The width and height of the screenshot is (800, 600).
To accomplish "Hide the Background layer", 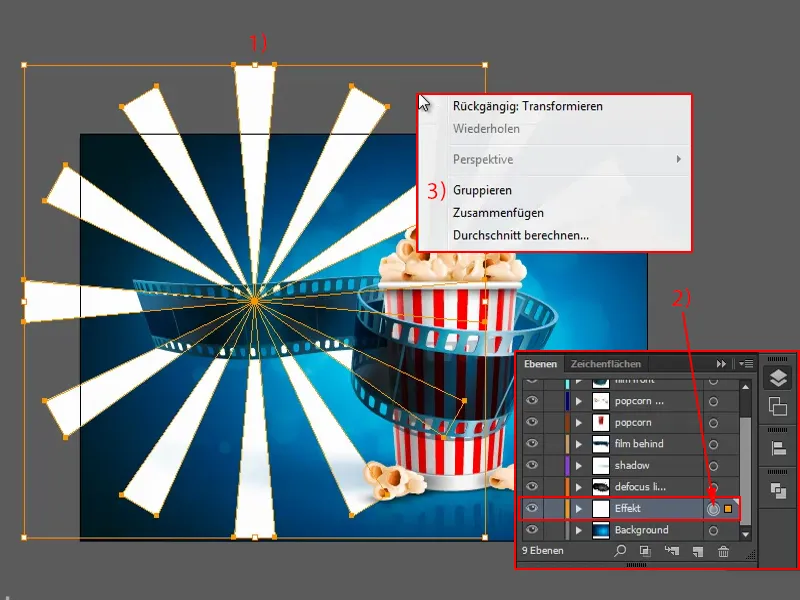I will tap(532, 530).
